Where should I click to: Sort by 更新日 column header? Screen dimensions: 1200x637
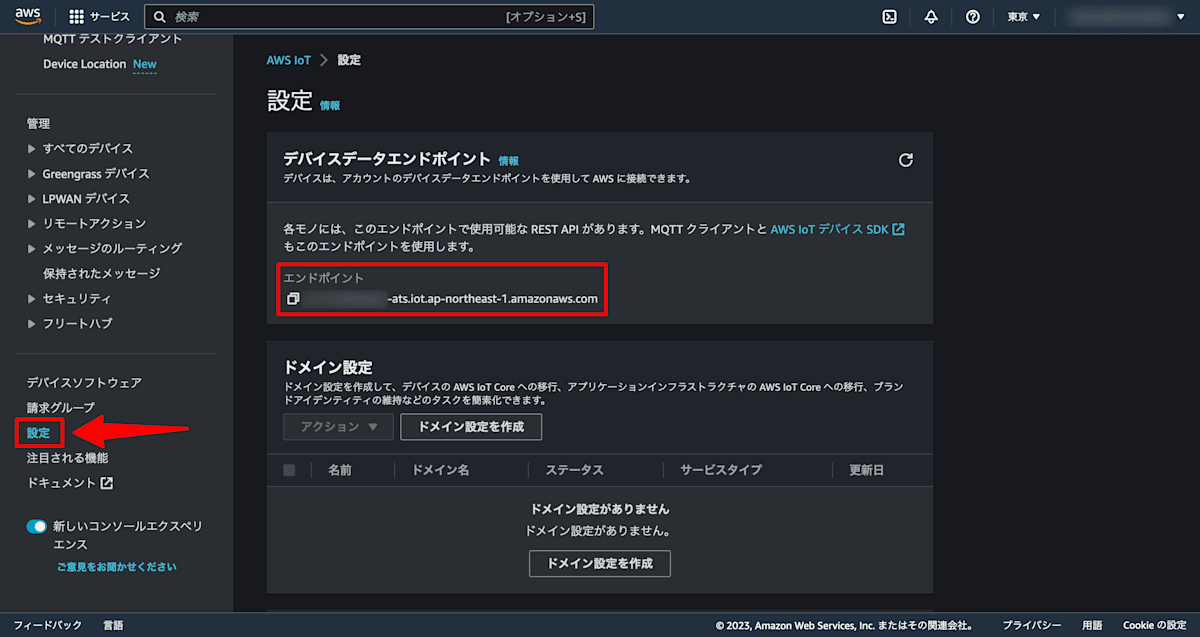coord(866,470)
